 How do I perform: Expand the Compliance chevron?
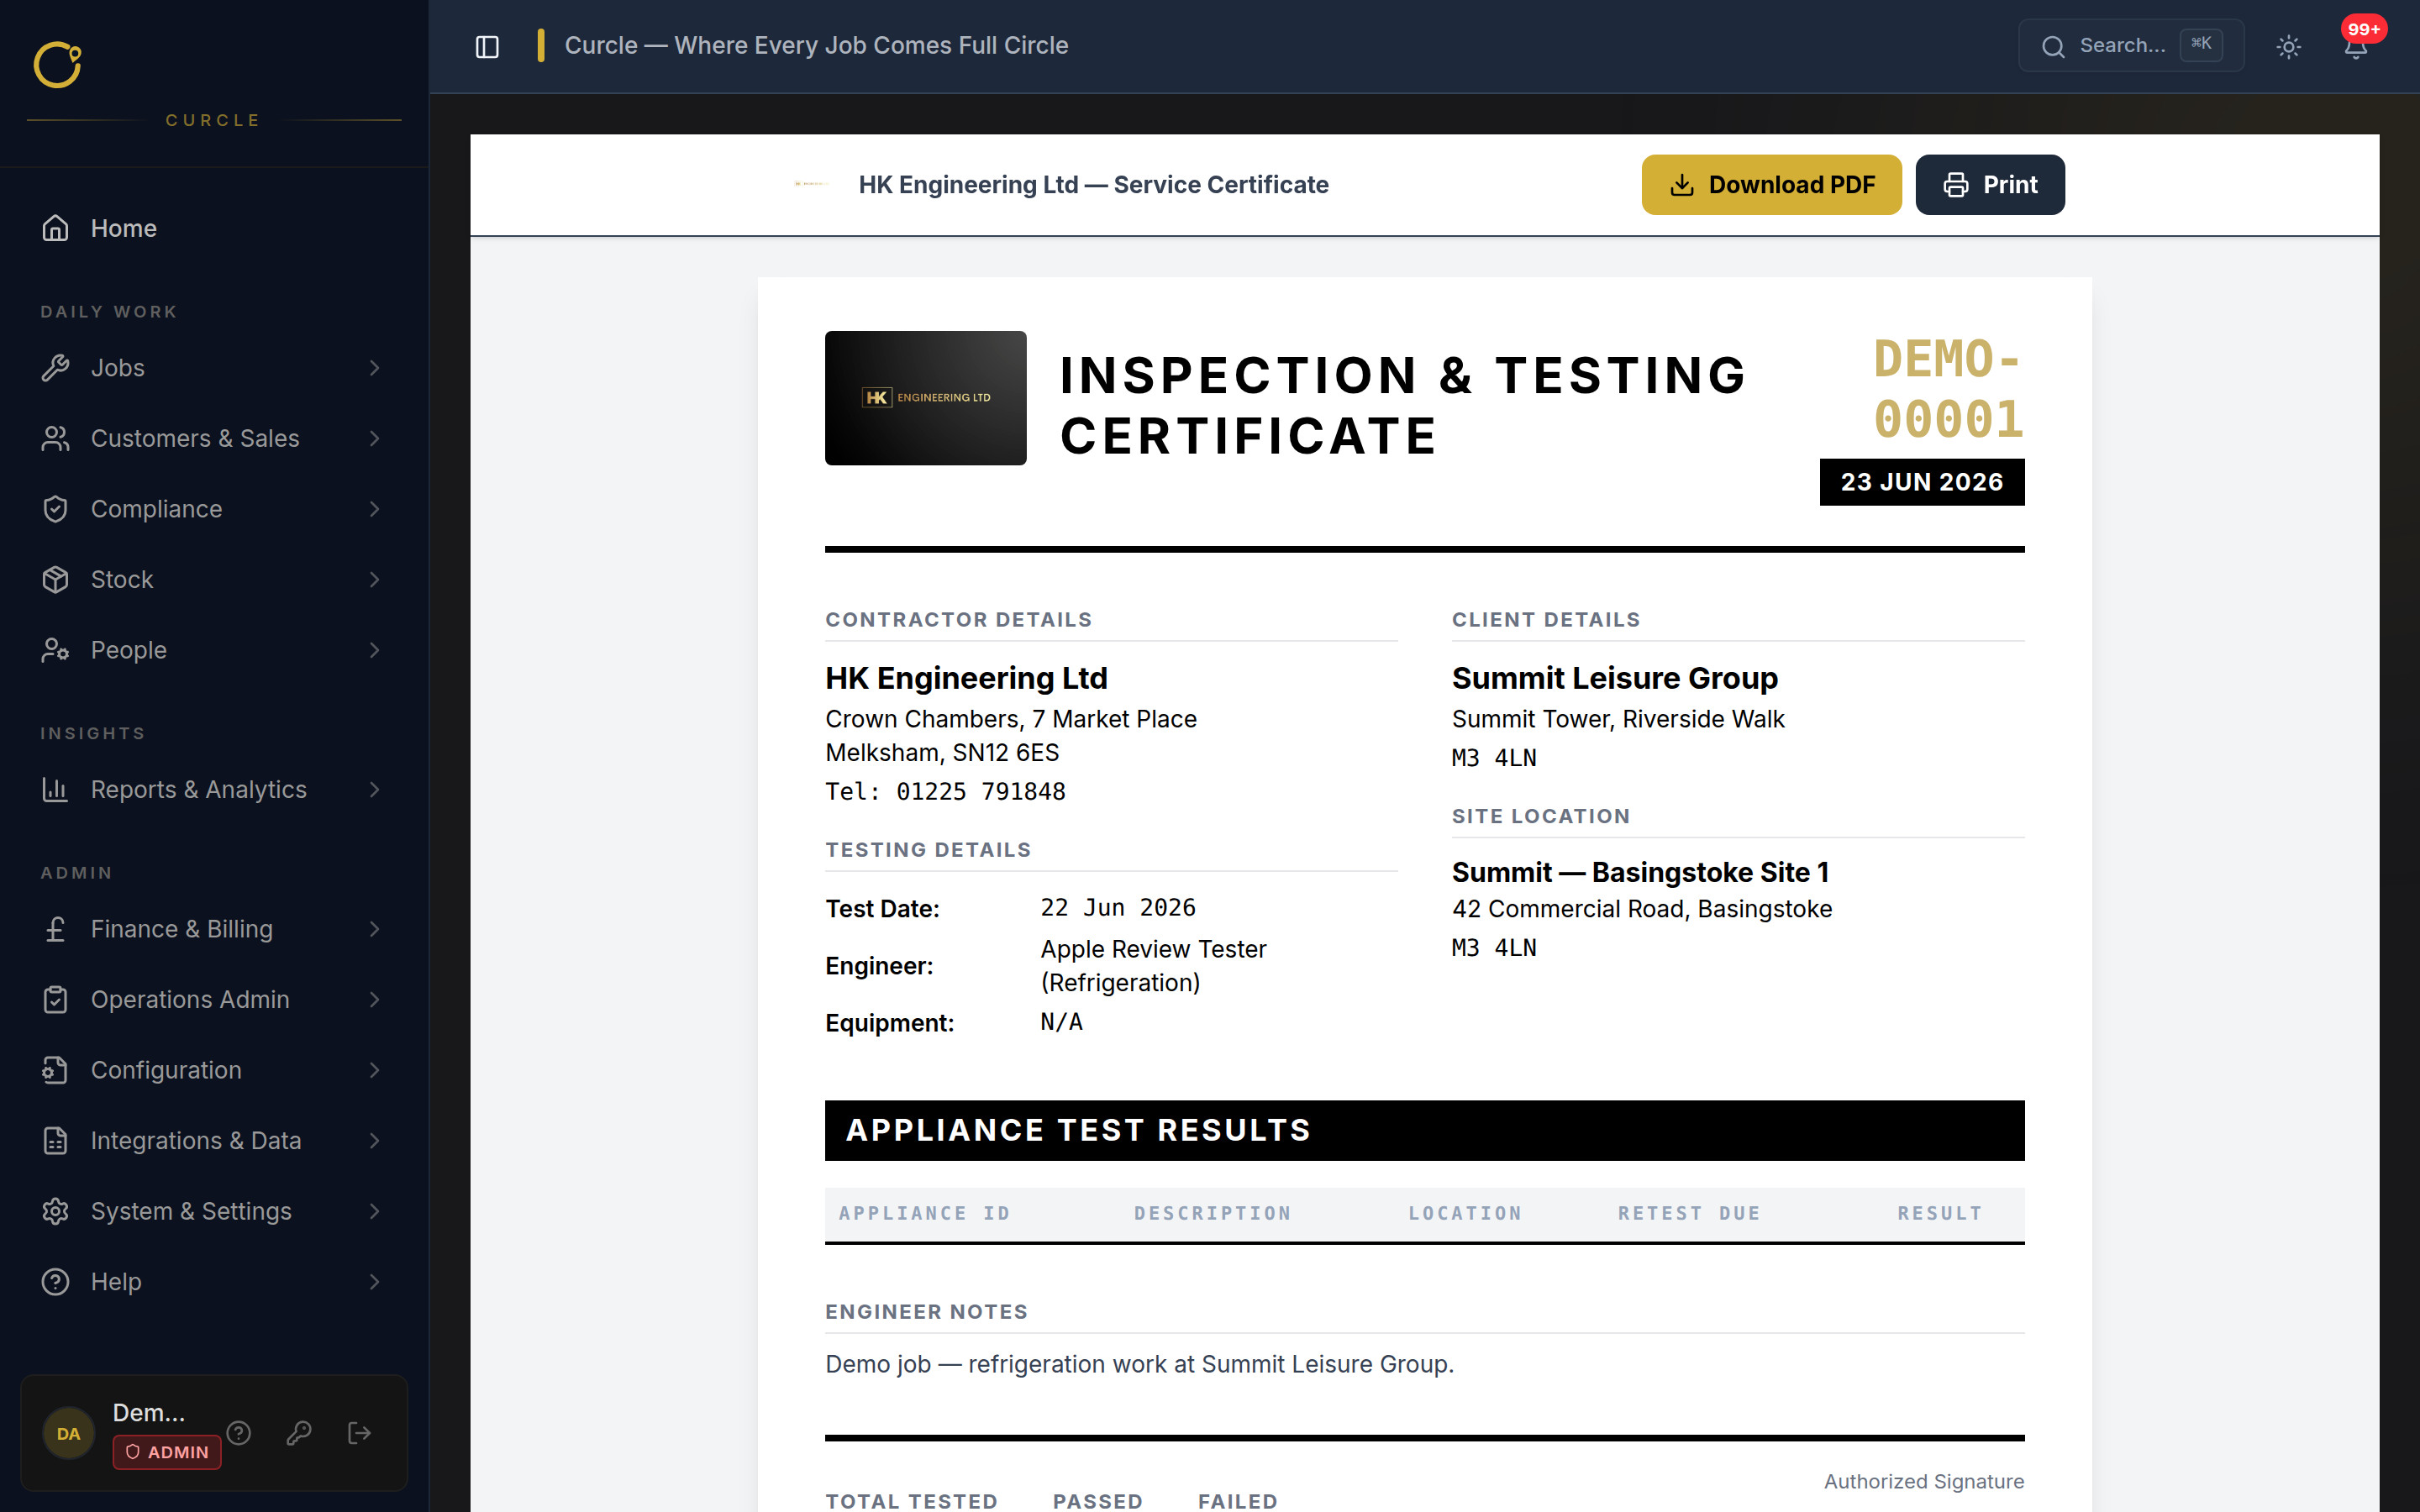tap(374, 509)
